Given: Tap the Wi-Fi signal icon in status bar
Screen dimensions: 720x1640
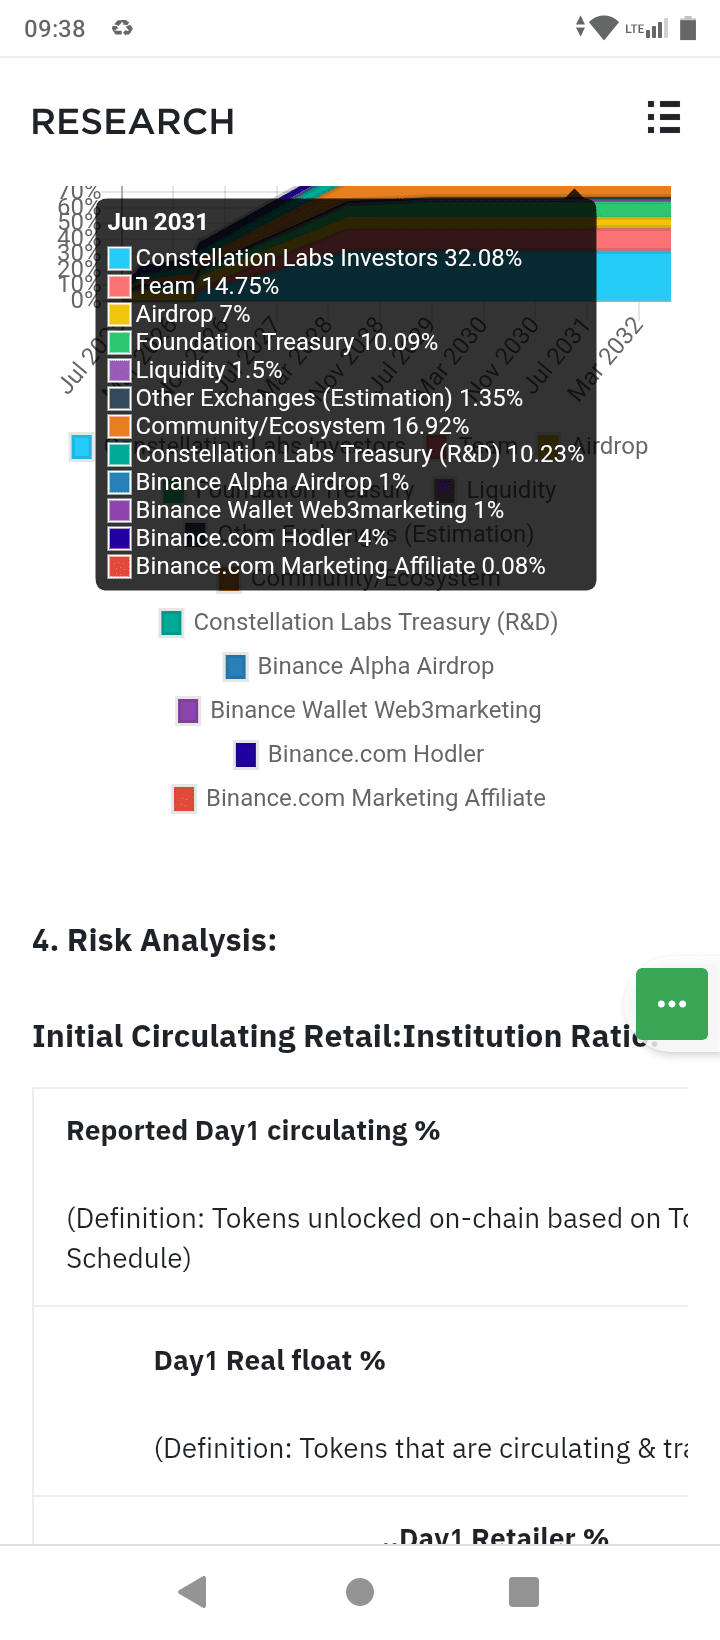Looking at the screenshot, I should click(604, 28).
